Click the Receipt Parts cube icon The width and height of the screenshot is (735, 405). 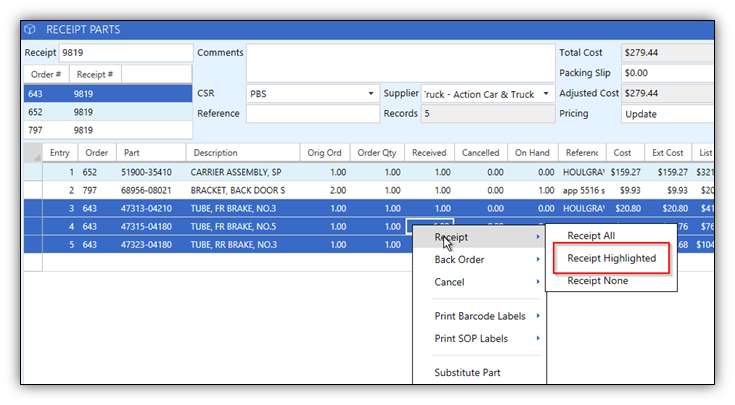[30, 29]
